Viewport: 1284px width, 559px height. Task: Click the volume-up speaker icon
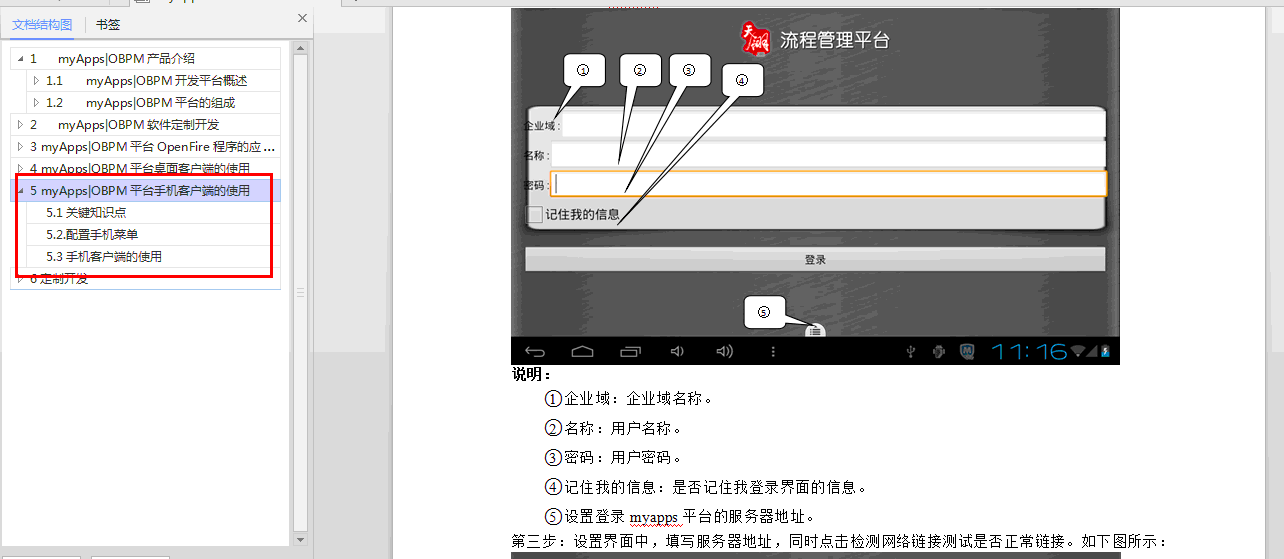coord(725,351)
